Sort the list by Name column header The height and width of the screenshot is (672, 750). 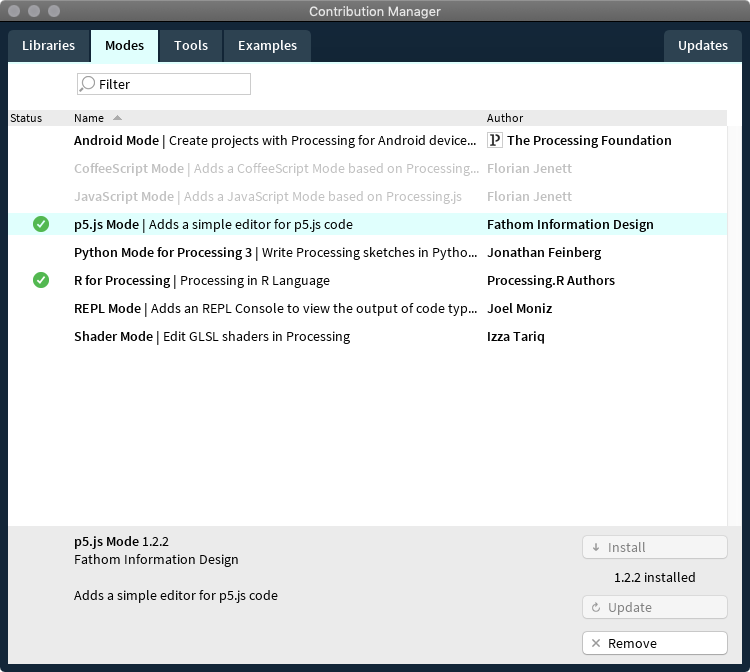89,118
